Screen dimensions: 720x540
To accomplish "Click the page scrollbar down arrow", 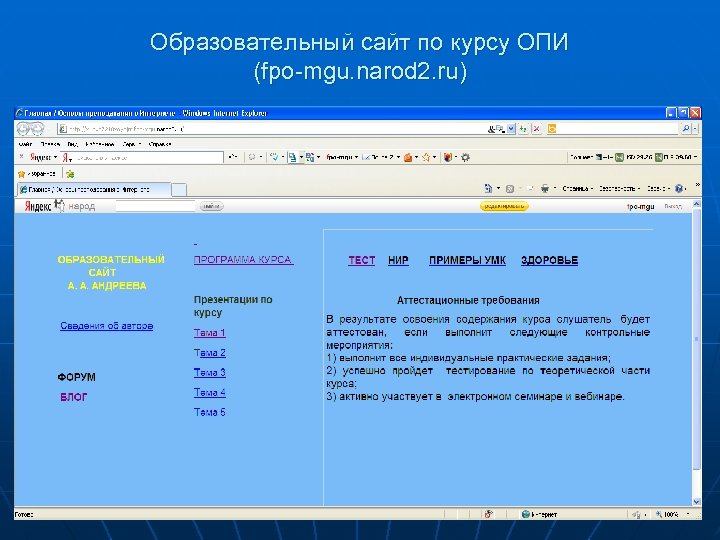I will (696, 502).
